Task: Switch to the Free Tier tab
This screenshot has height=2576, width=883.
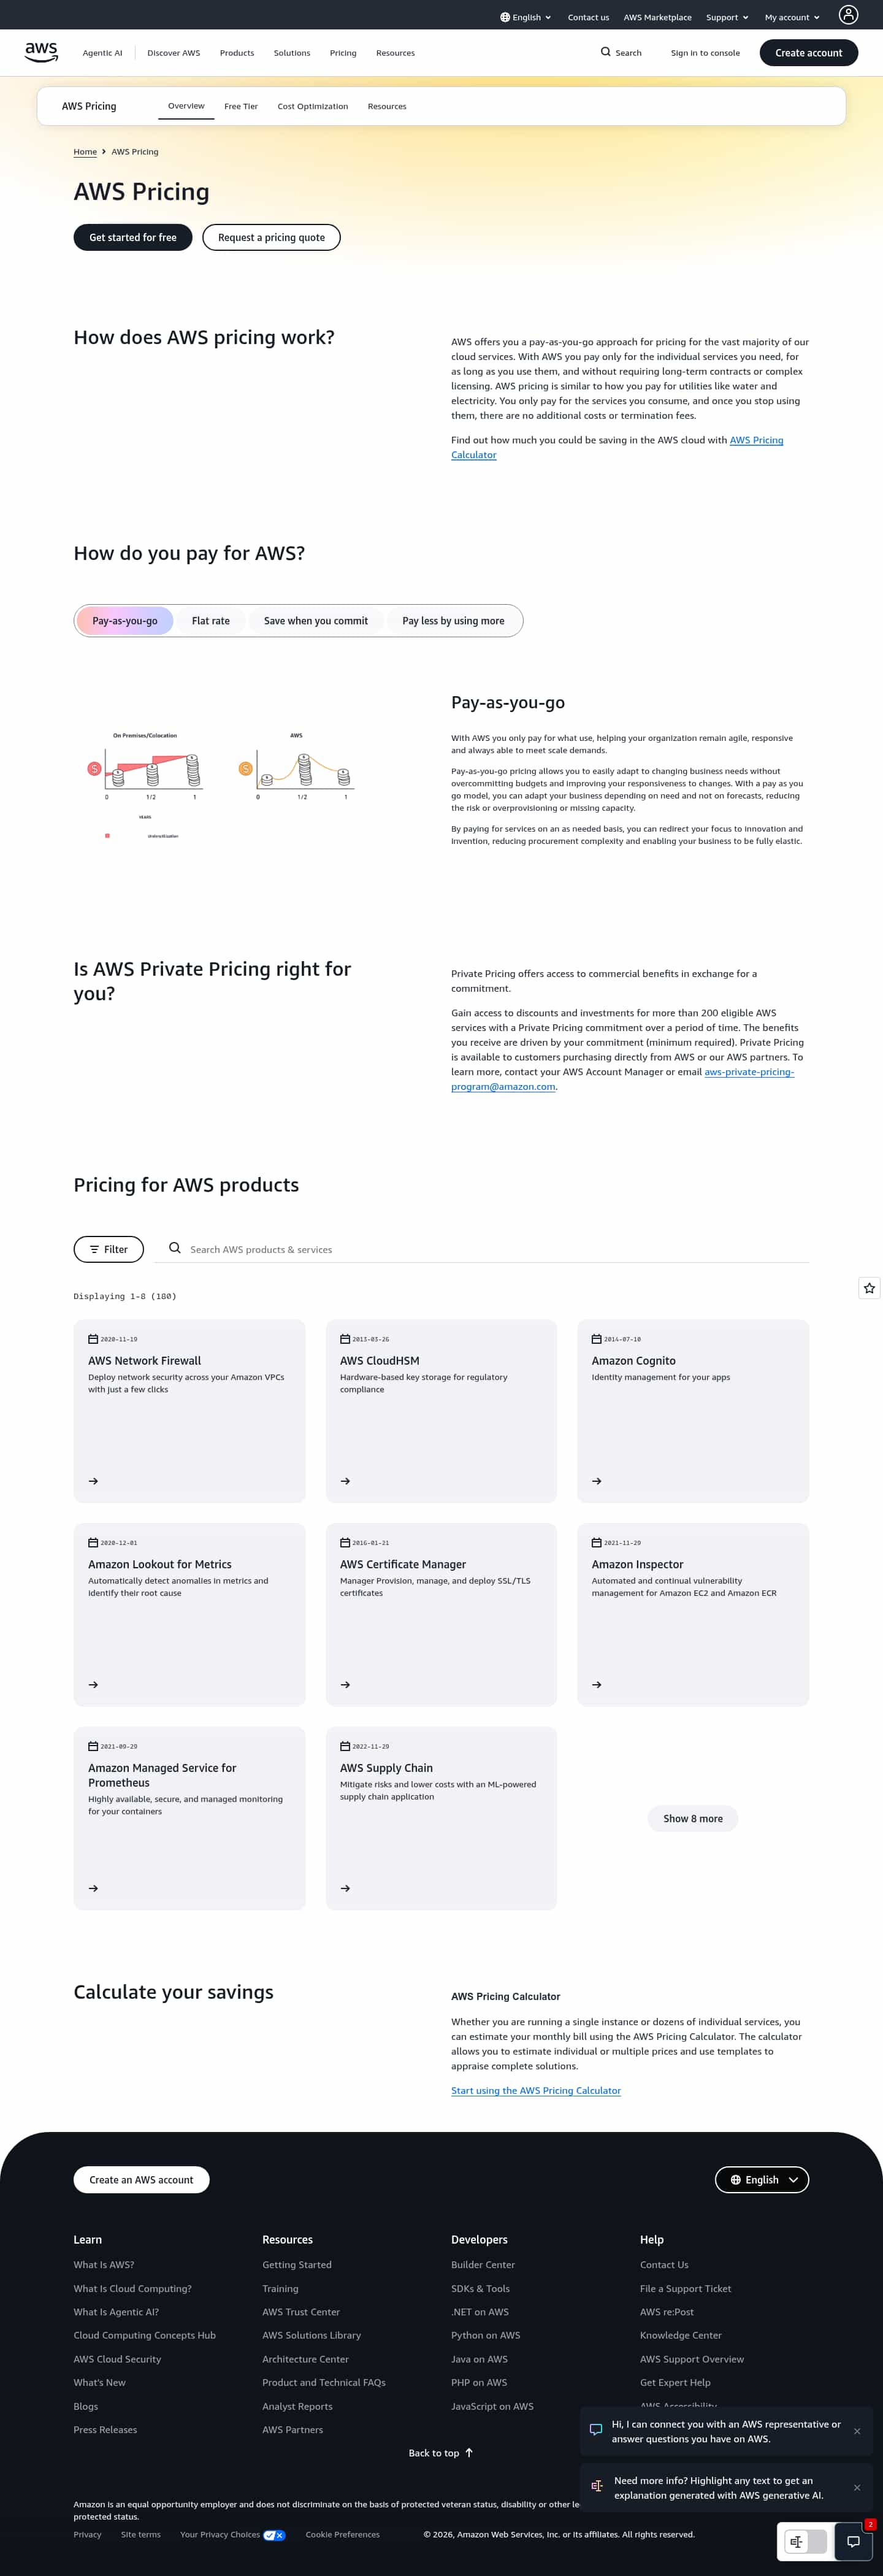Action: click(241, 106)
